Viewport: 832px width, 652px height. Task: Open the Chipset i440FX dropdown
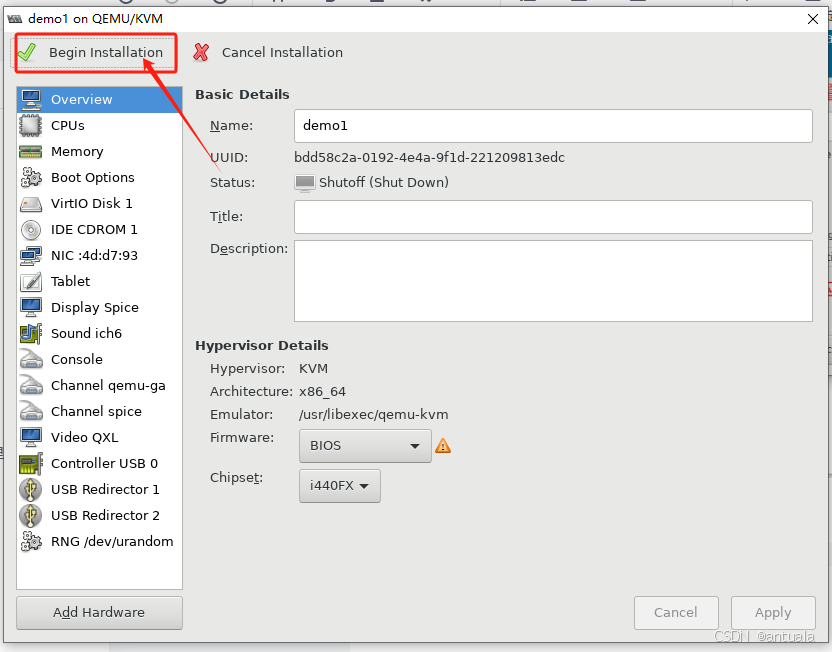point(340,485)
